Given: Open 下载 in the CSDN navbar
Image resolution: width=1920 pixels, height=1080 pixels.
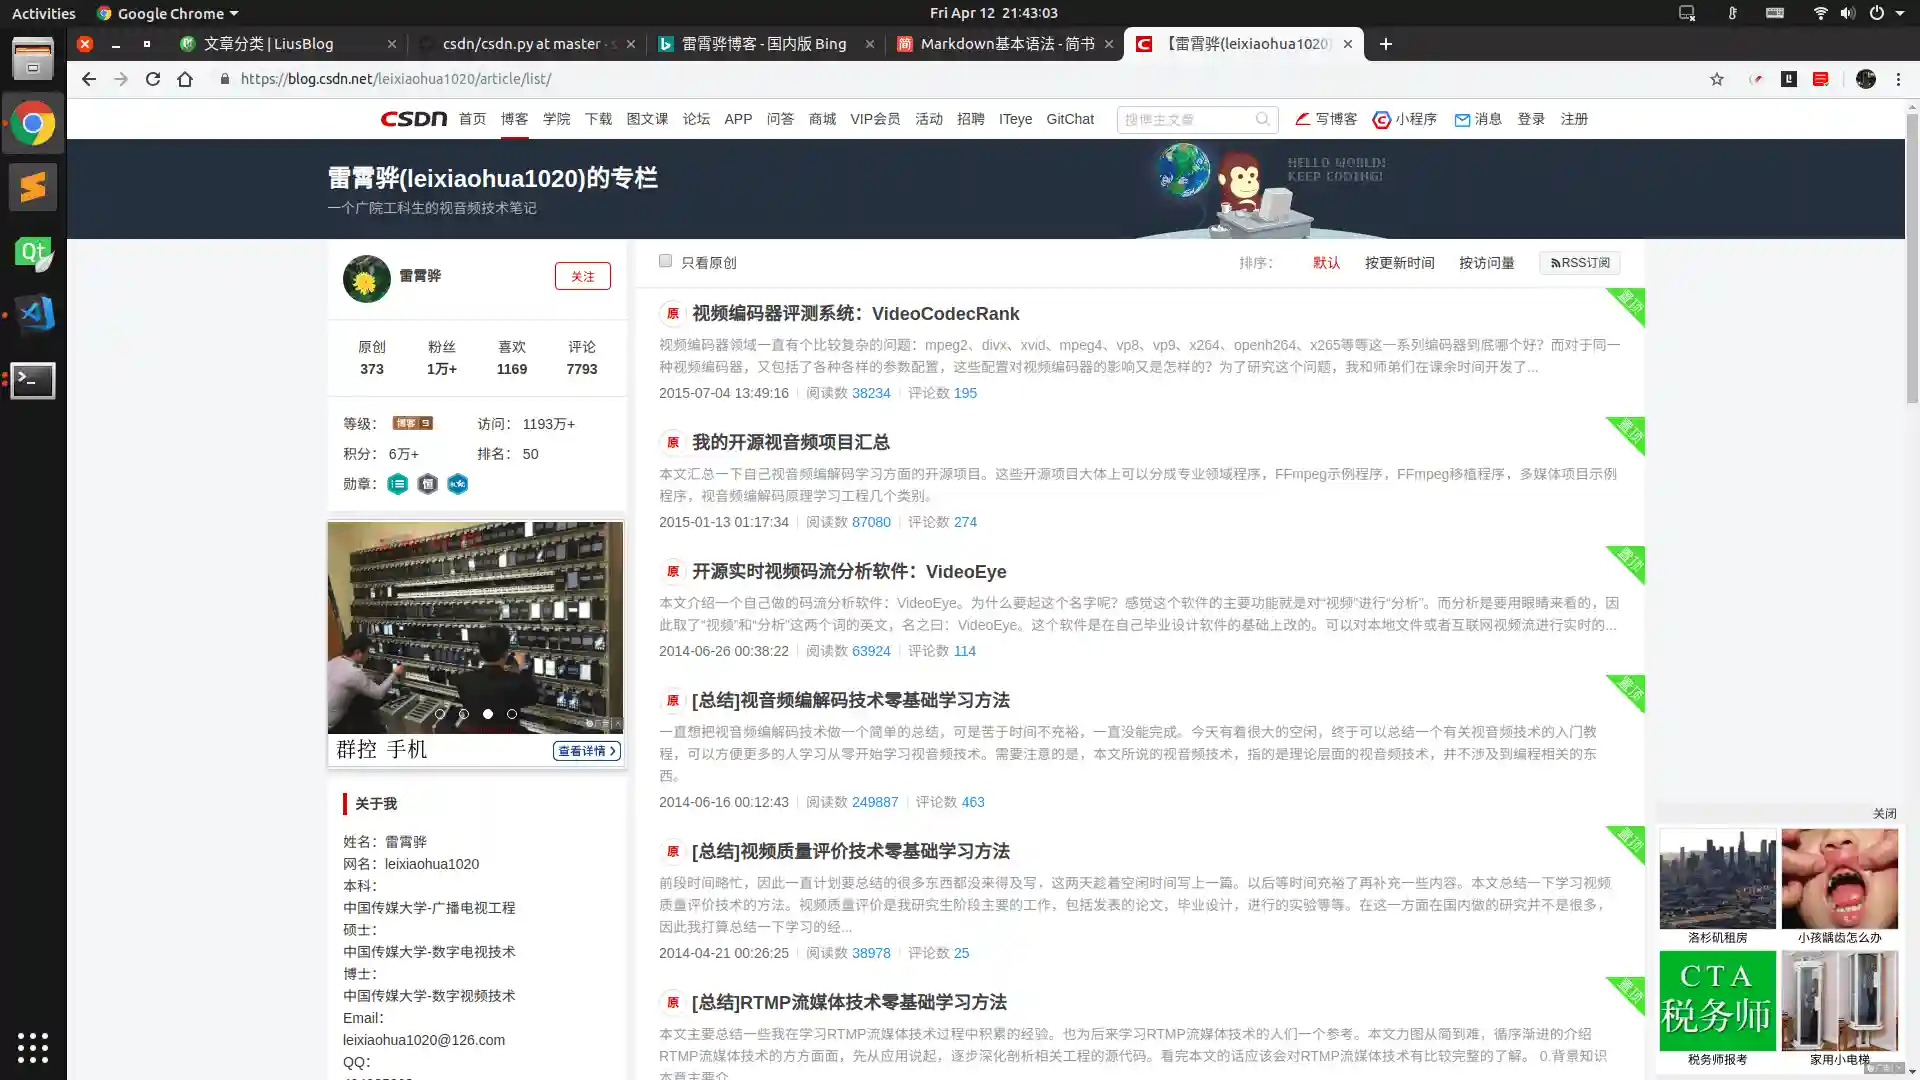Looking at the screenshot, I should (599, 119).
